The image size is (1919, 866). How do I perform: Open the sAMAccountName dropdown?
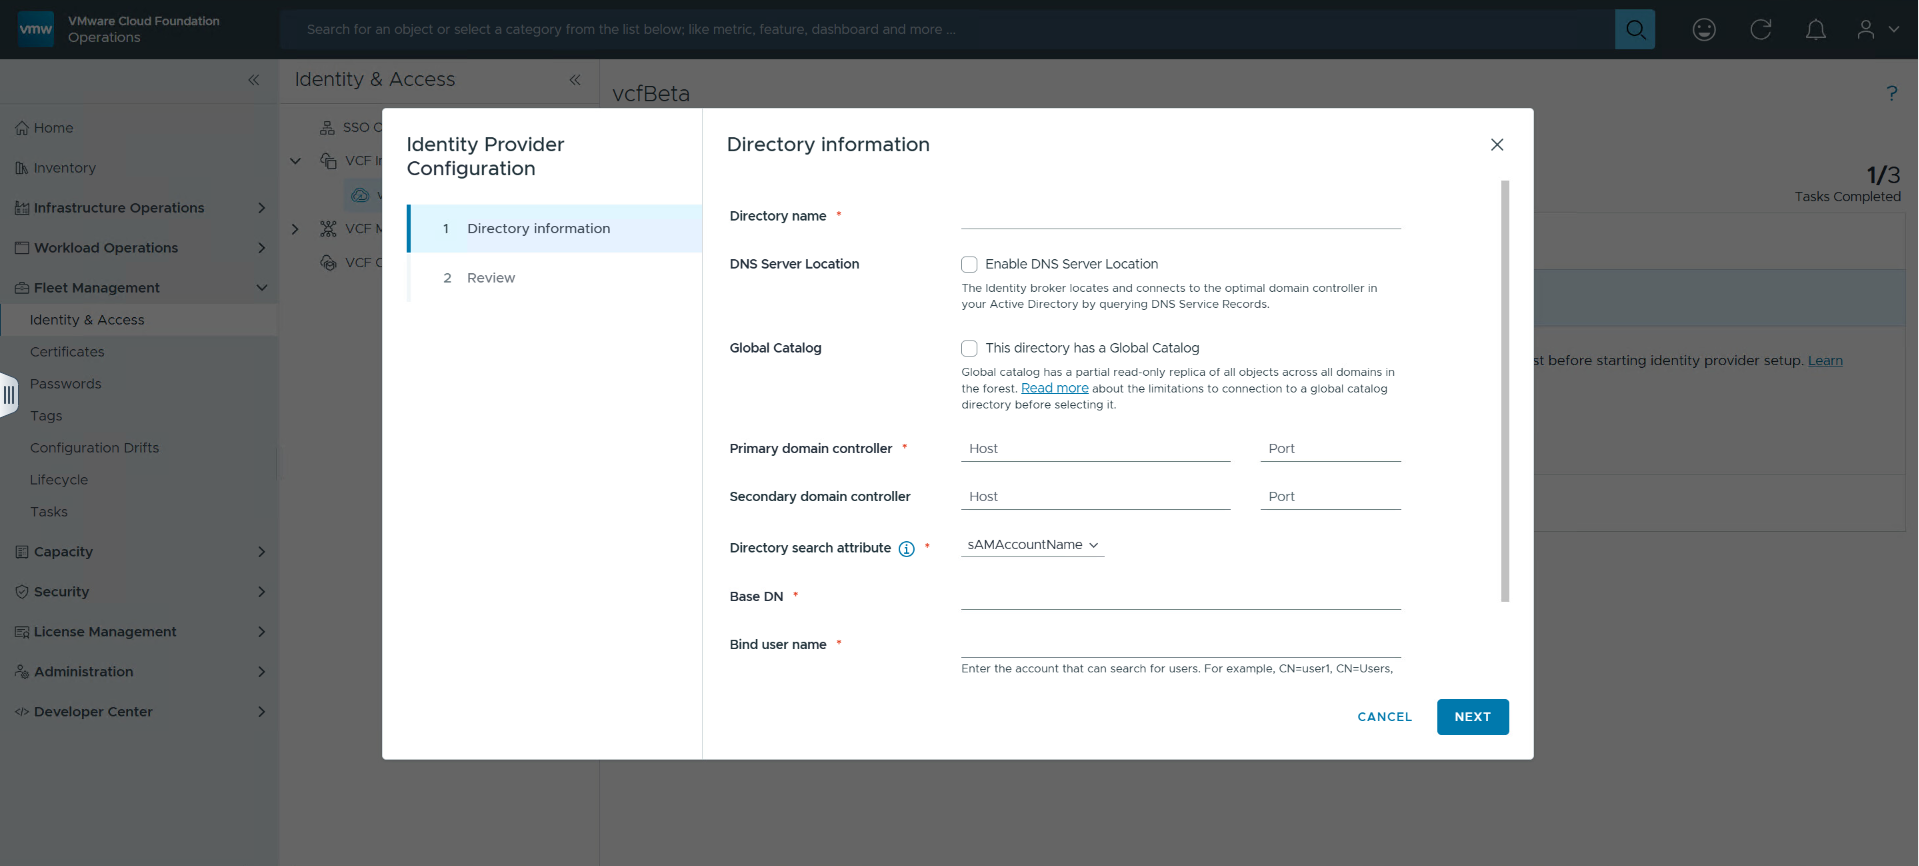(x=1033, y=545)
